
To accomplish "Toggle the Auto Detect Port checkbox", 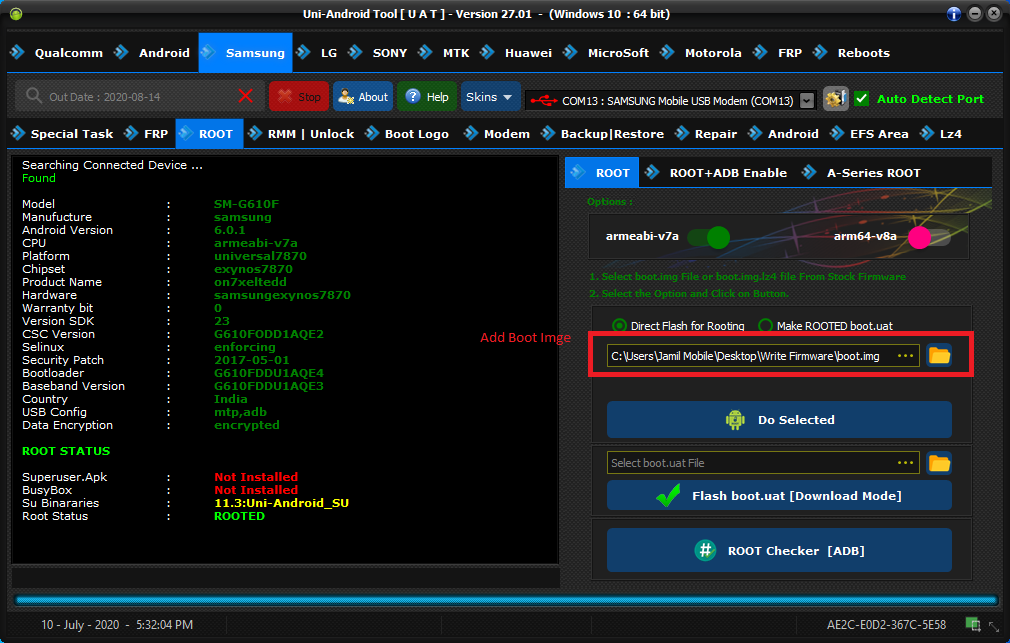I will coord(861,99).
